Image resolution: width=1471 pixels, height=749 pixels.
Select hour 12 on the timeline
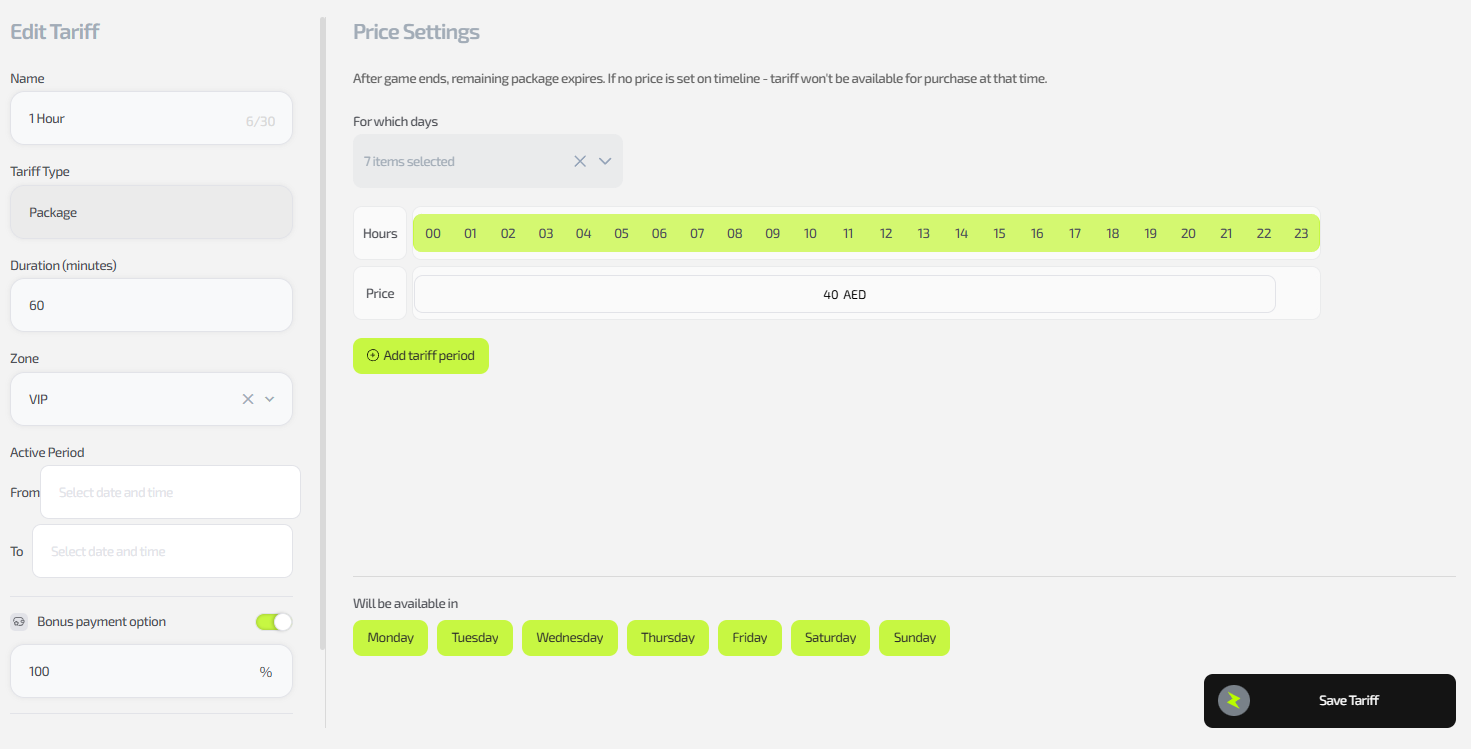tap(886, 234)
